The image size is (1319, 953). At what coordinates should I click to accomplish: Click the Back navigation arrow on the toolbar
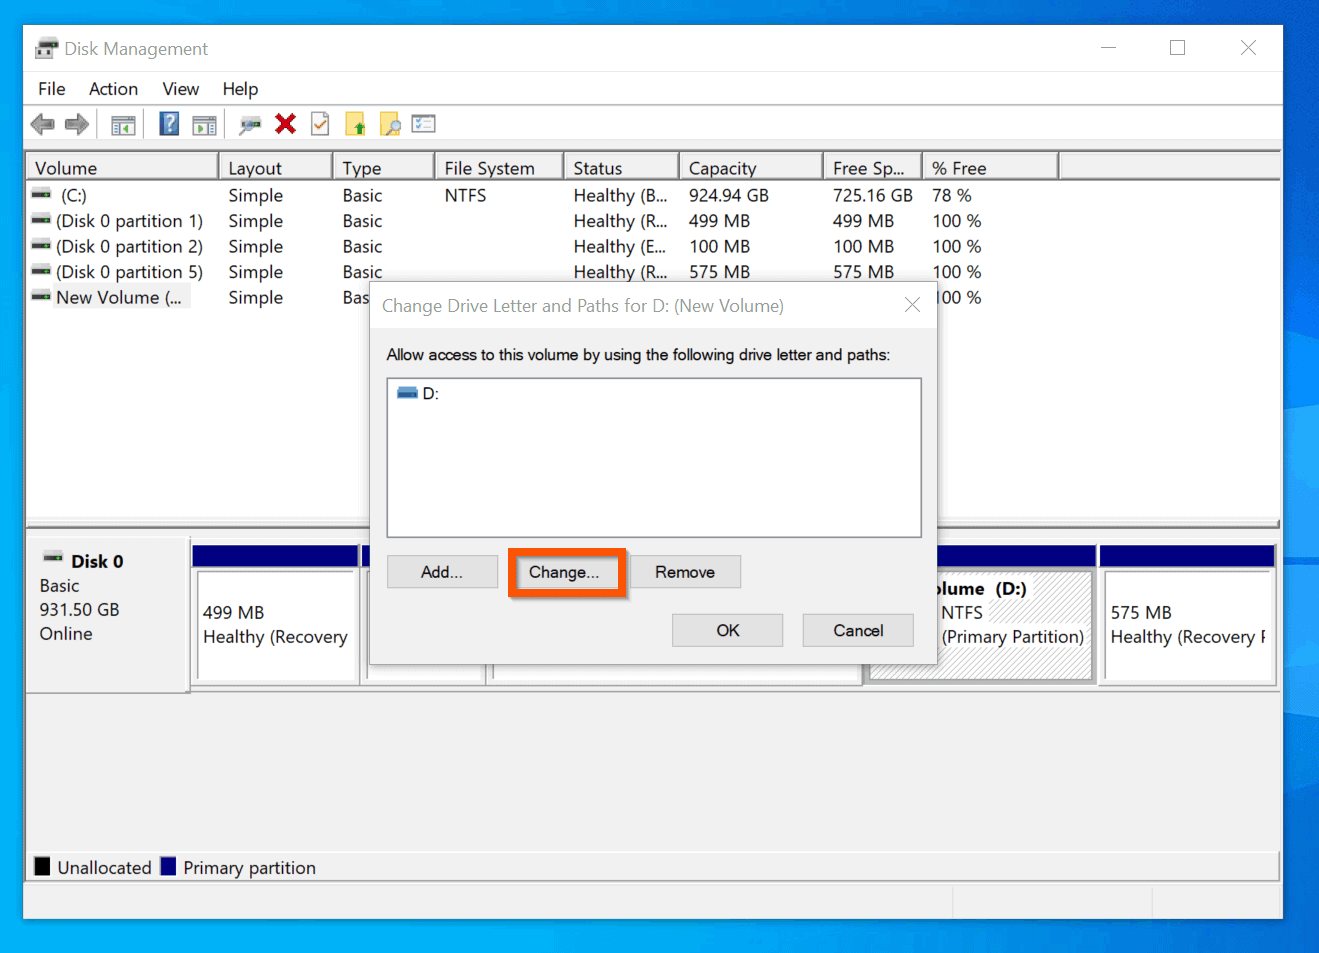42,123
